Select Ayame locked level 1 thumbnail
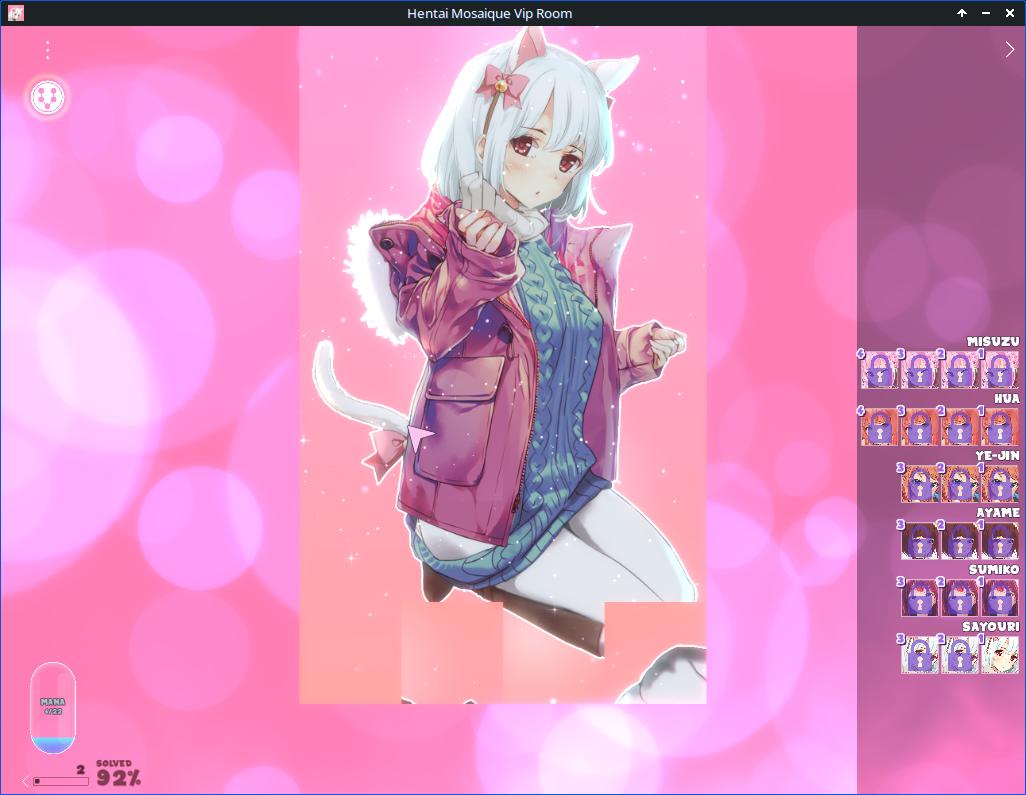 999,540
